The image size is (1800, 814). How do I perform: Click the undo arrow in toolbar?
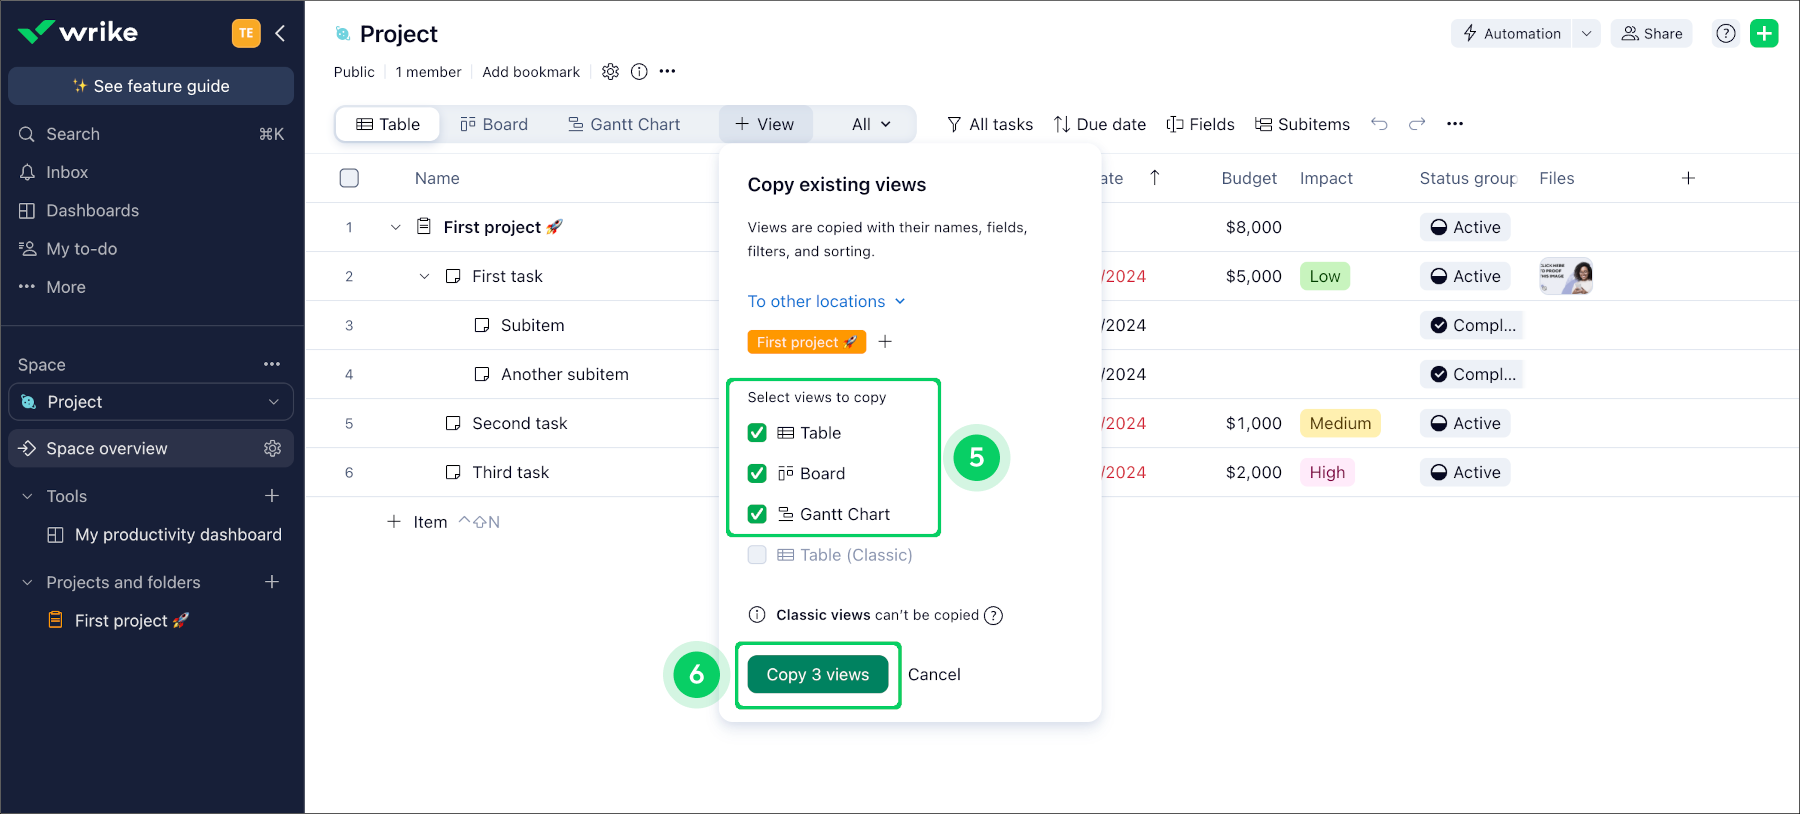[x=1379, y=124]
